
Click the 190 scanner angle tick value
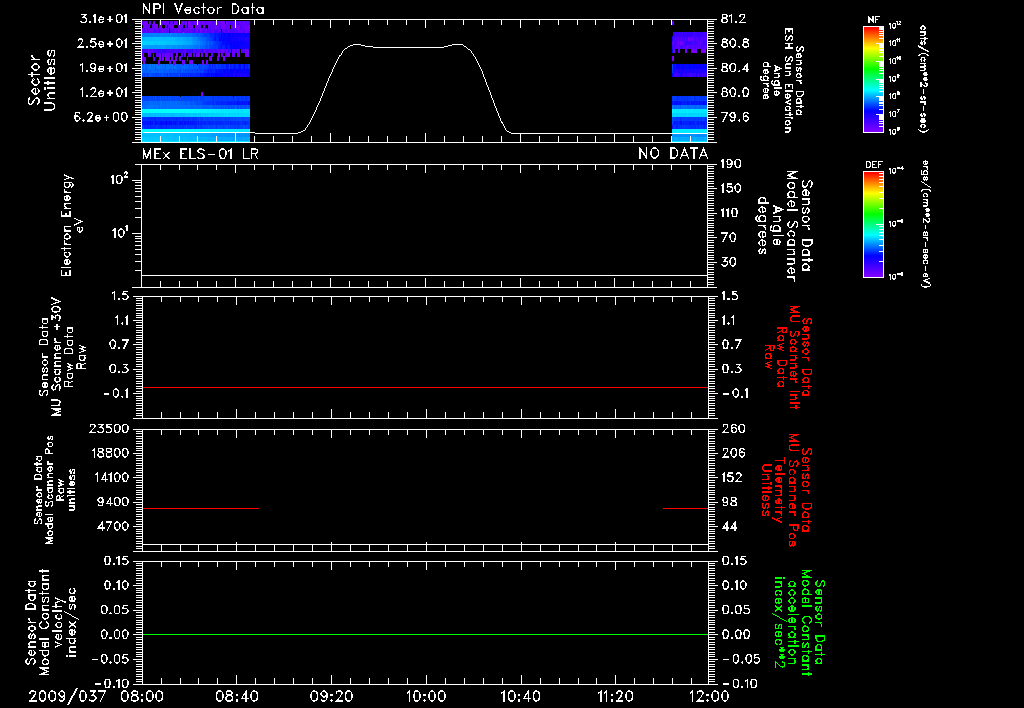click(731, 164)
